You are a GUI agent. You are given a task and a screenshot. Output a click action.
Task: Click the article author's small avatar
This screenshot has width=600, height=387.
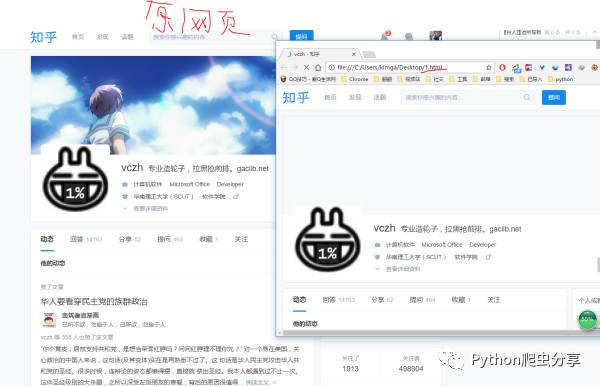[x=49, y=320]
